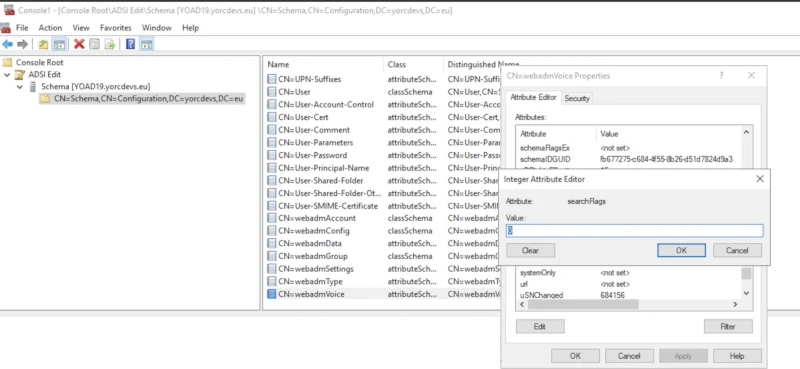The width and height of the screenshot is (800, 369).
Task: Close the Integer Attribute Editor dialog
Action: pos(760,179)
